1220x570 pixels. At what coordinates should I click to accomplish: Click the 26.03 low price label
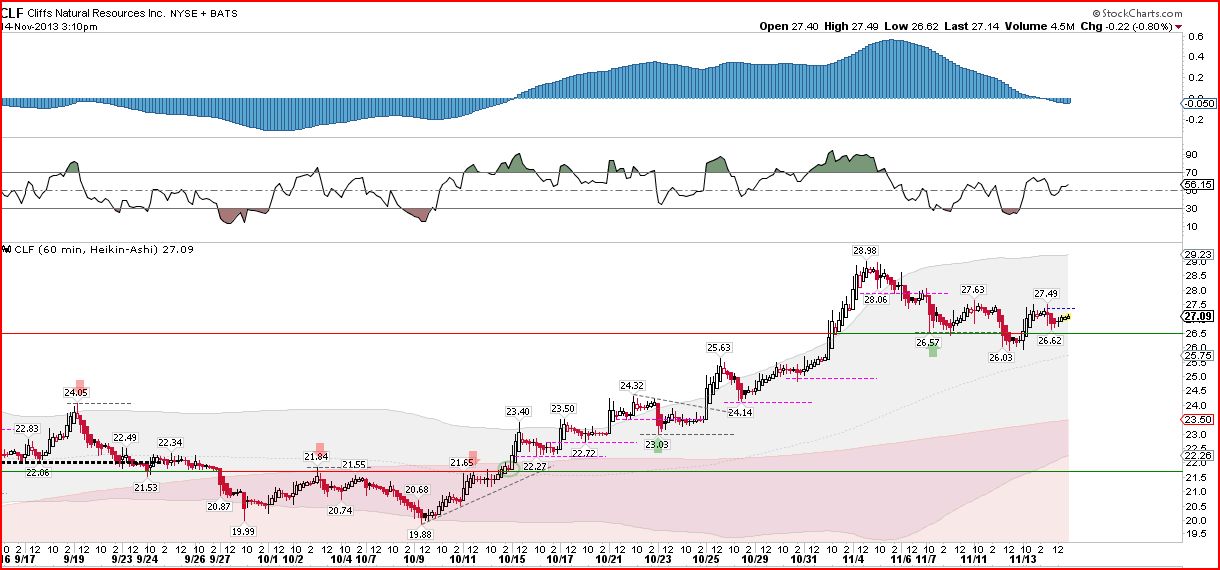tap(1000, 356)
